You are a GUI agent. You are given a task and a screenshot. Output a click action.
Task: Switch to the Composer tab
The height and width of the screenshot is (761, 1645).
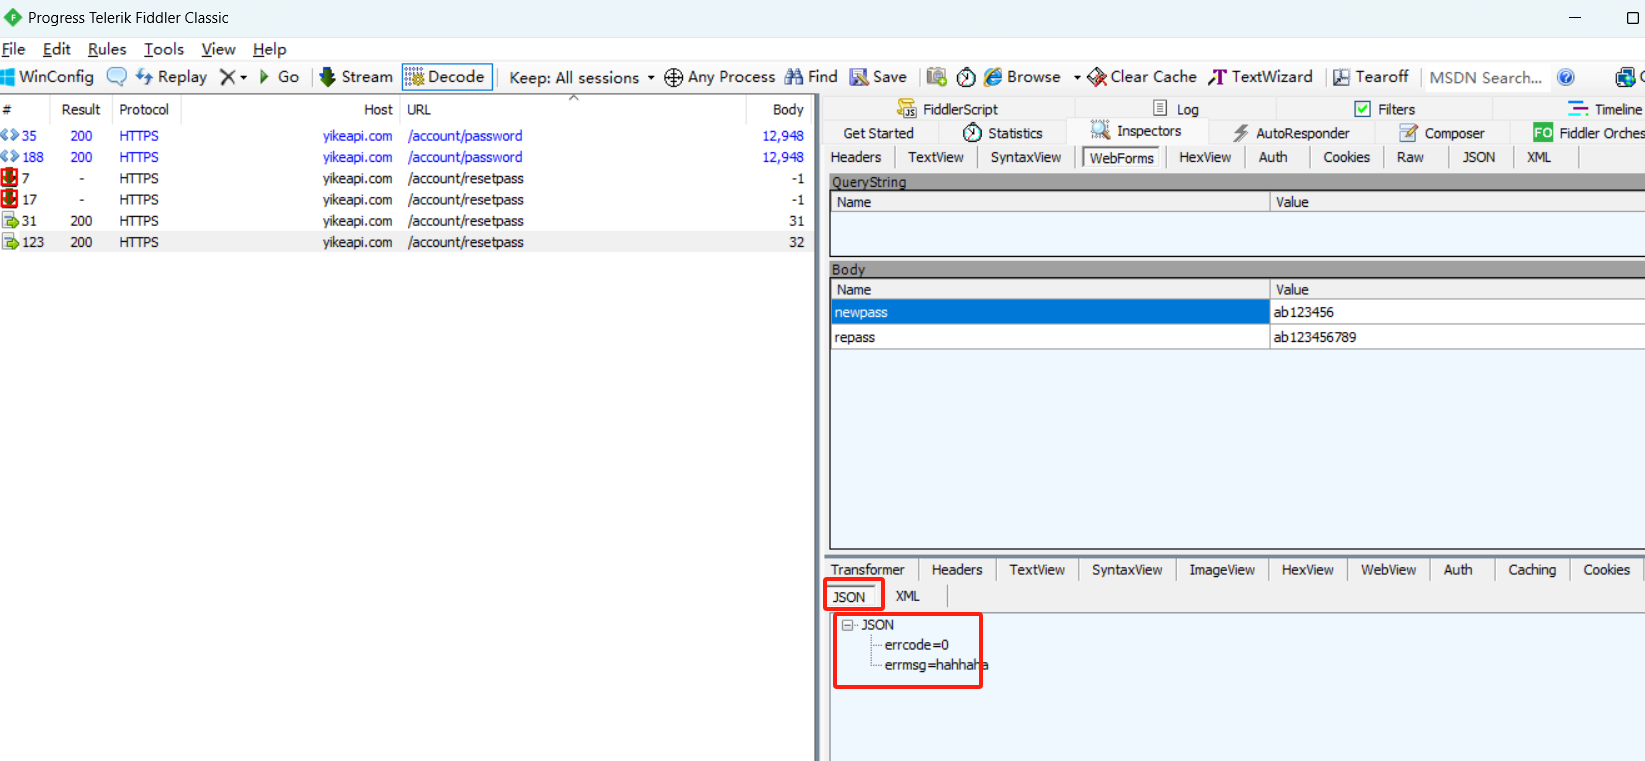(1442, 133)
